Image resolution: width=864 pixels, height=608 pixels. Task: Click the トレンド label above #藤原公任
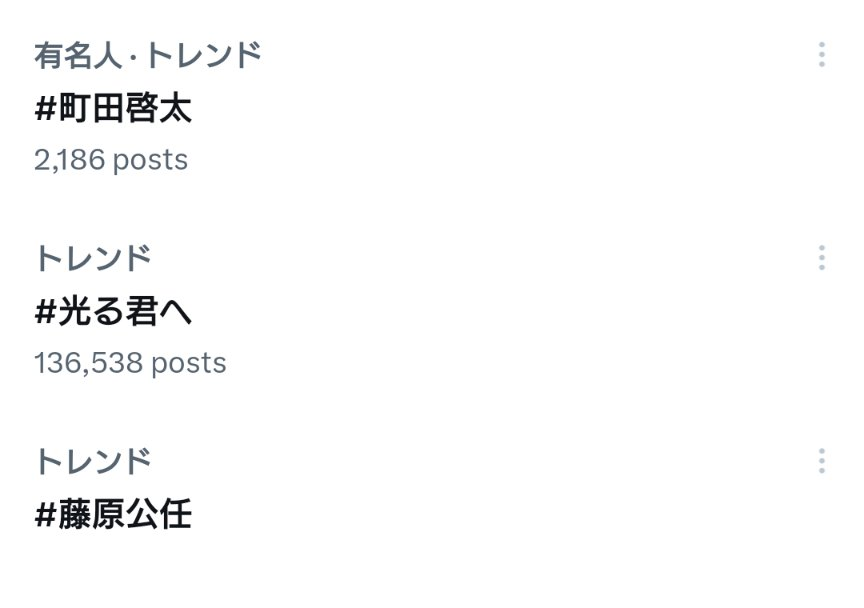tap(93, 461)
